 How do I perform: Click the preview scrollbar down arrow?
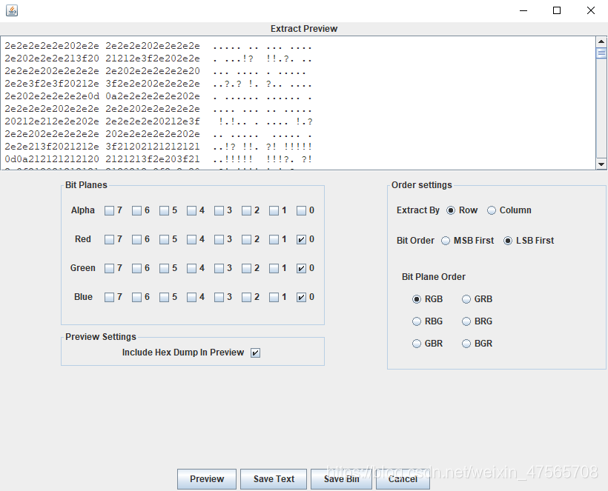pos(601,164)
